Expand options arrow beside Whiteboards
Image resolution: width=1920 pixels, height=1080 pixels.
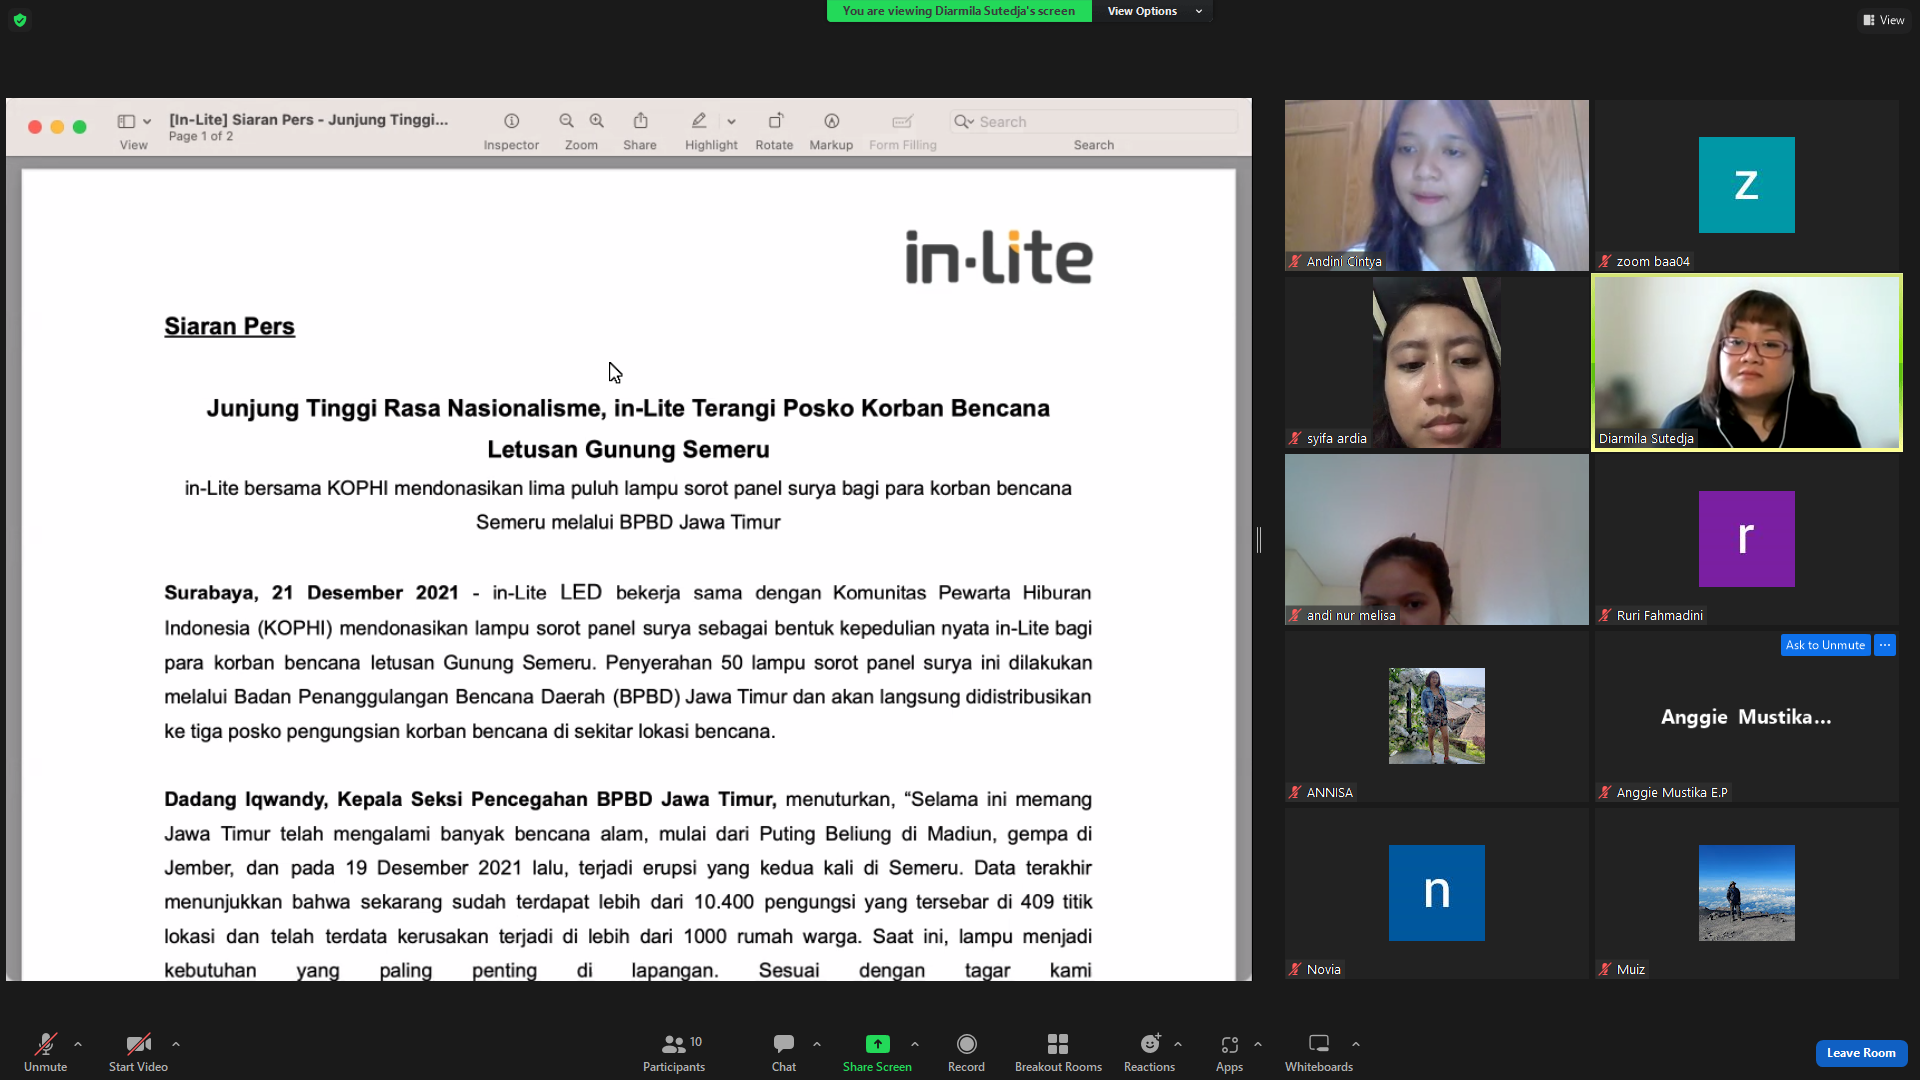1356,1044
